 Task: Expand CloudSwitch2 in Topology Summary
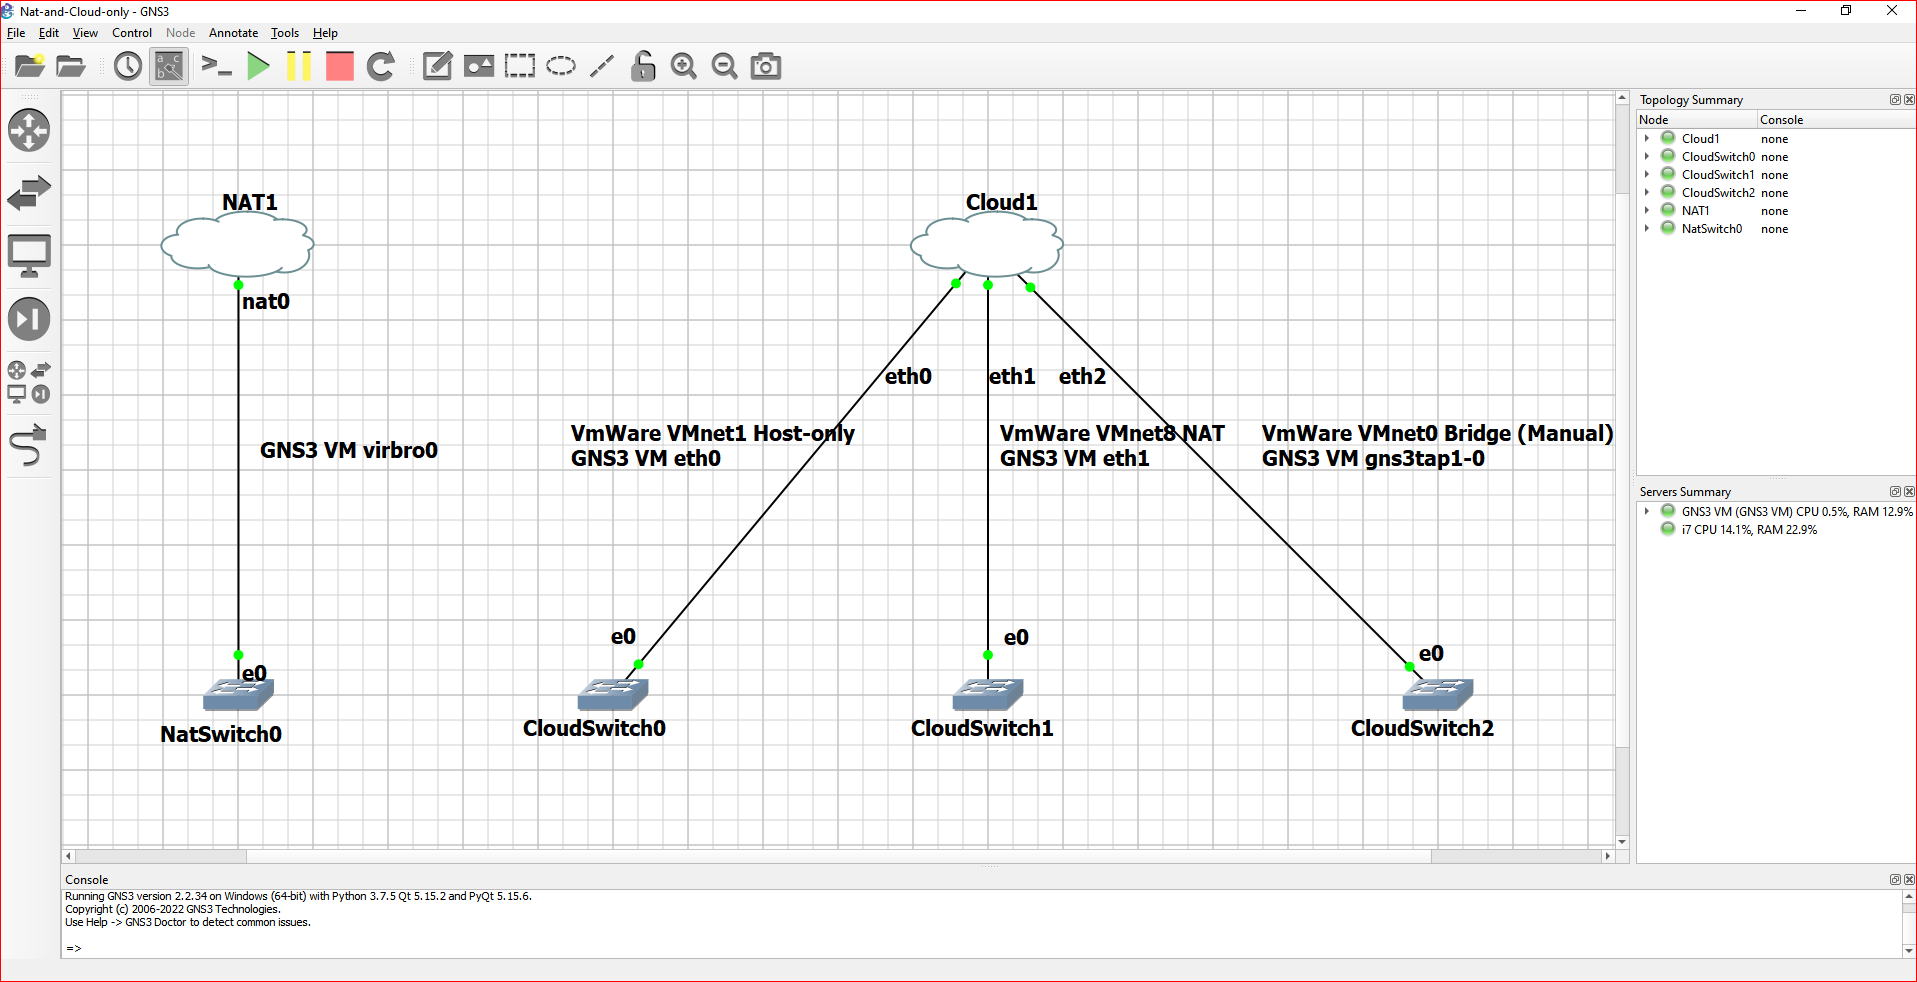(1646, 193)
